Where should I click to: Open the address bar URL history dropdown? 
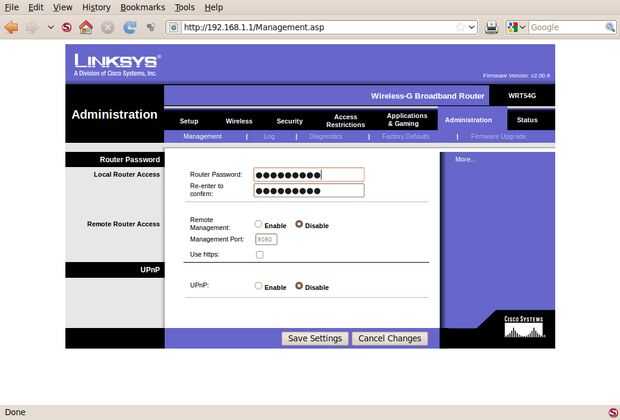click(x=472, y=27)
